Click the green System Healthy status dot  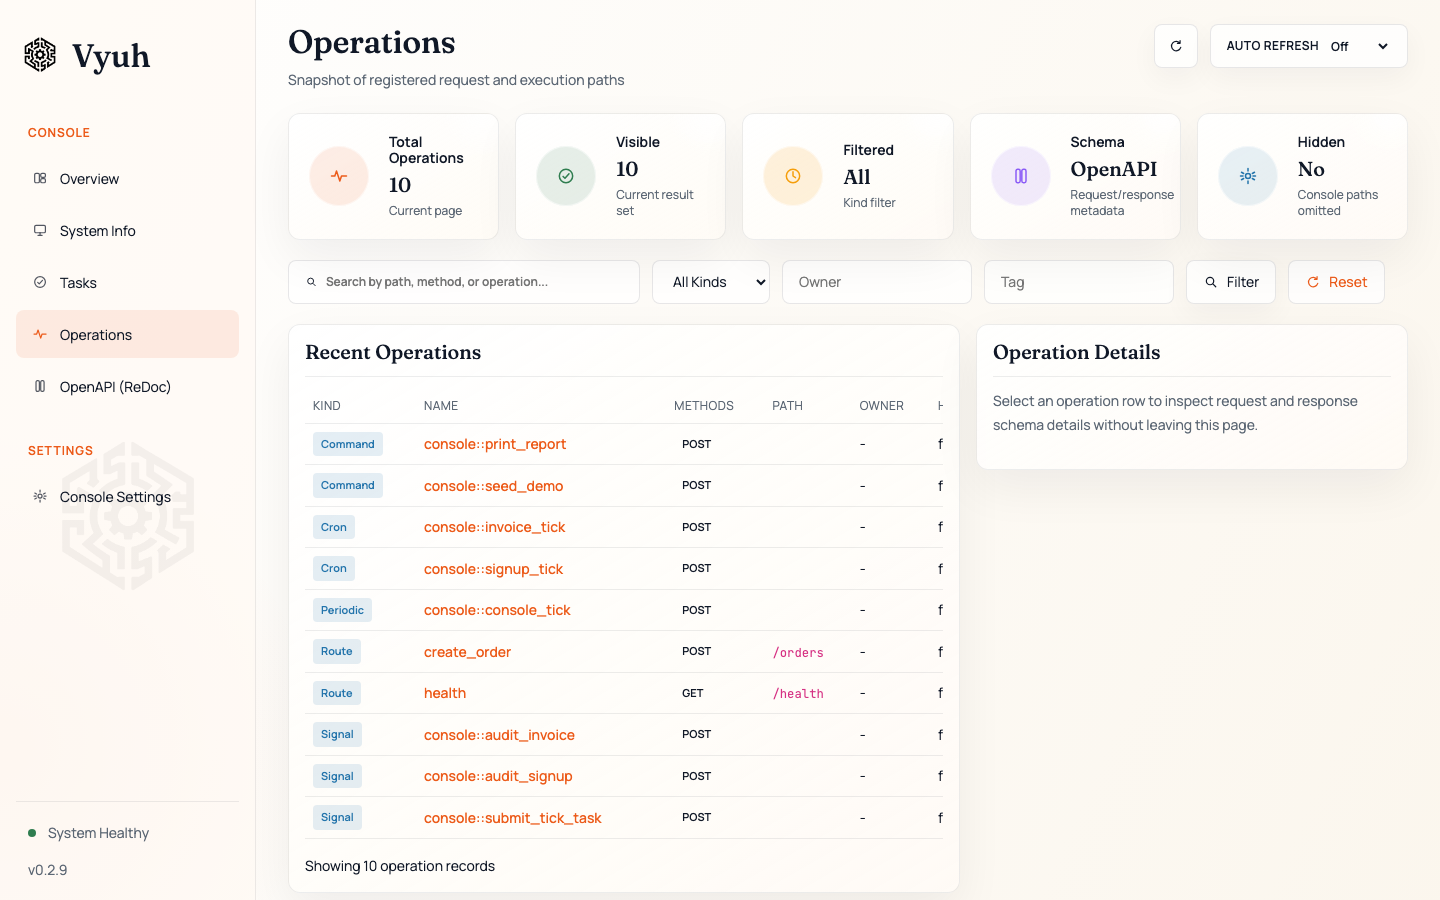click(x=32, y=833)
